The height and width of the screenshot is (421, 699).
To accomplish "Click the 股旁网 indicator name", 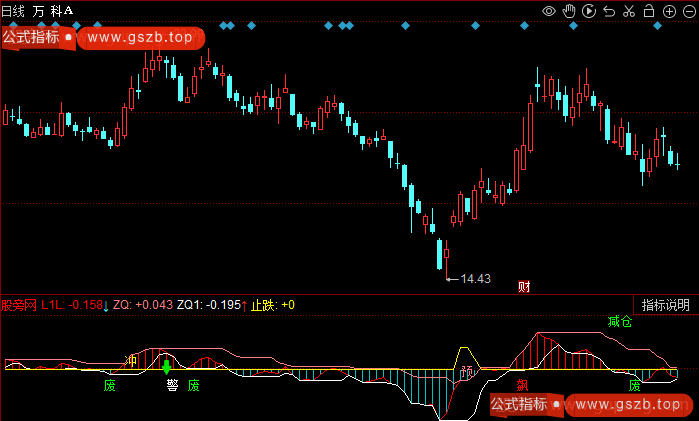I will pos(19,305).
